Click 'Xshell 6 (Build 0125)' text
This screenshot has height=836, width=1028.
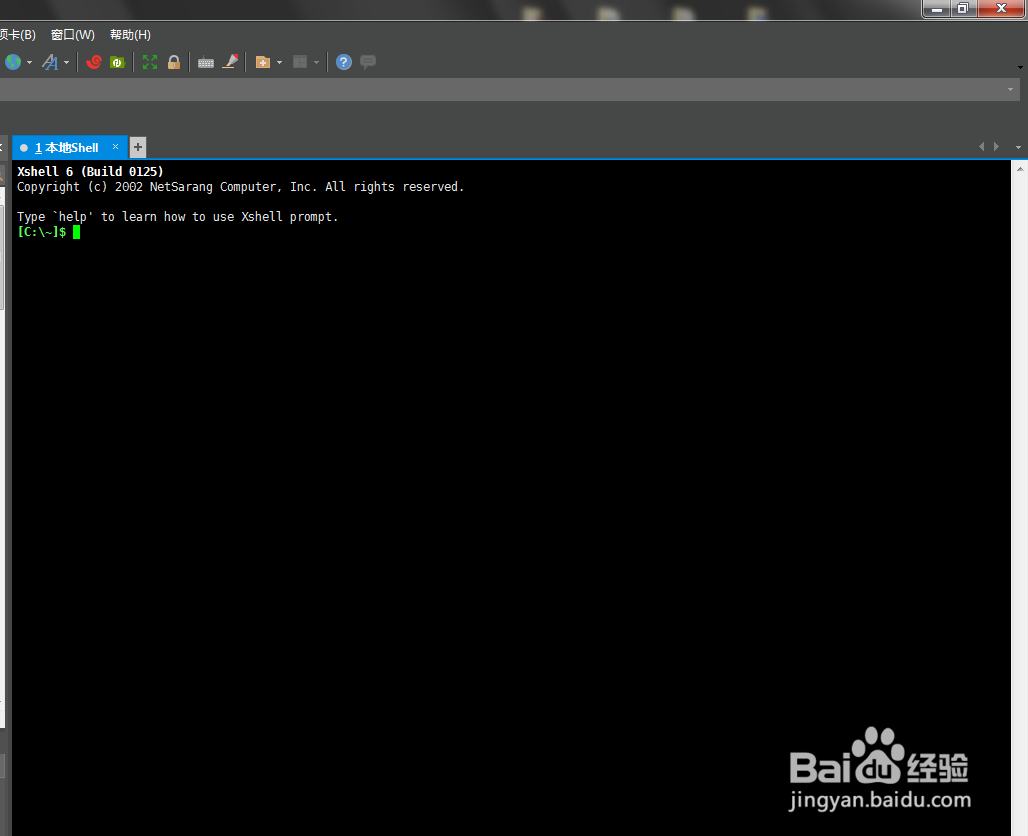click(x=90, y=172)
